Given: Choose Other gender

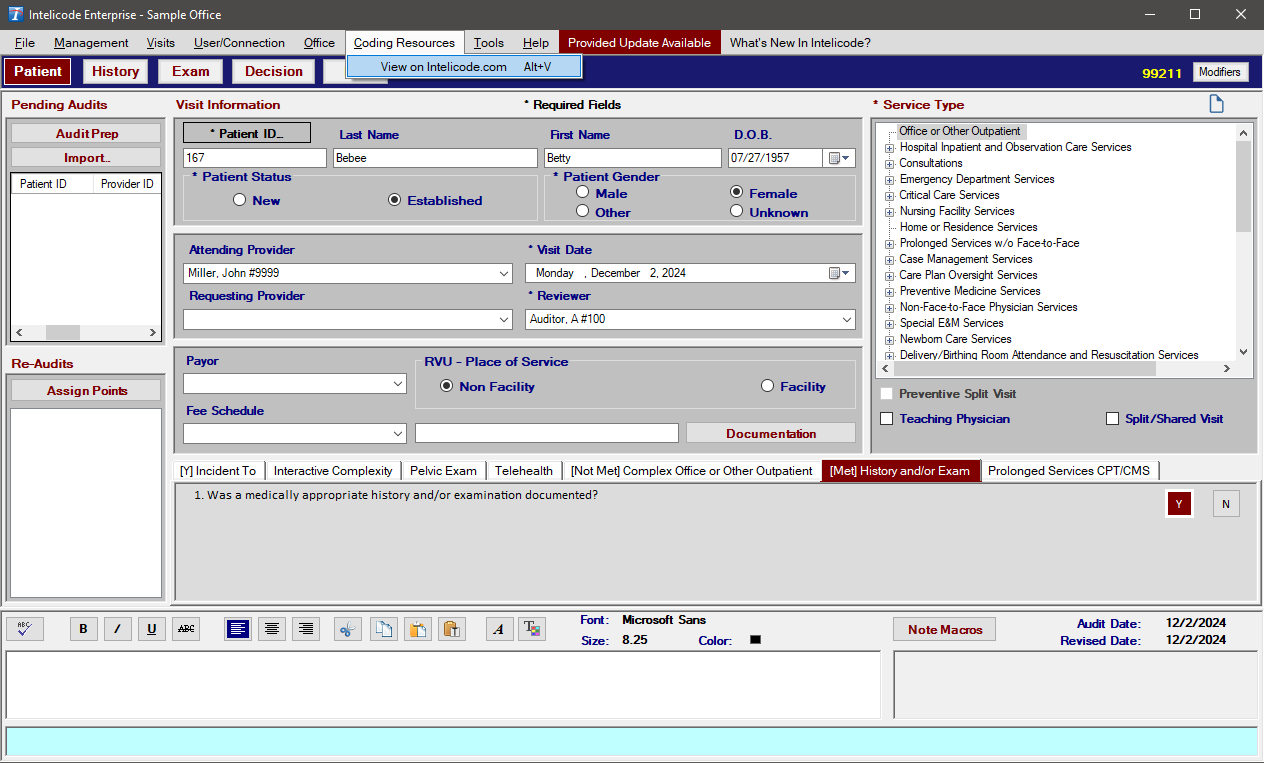Looking at the screenshot, I should [582, 211].
